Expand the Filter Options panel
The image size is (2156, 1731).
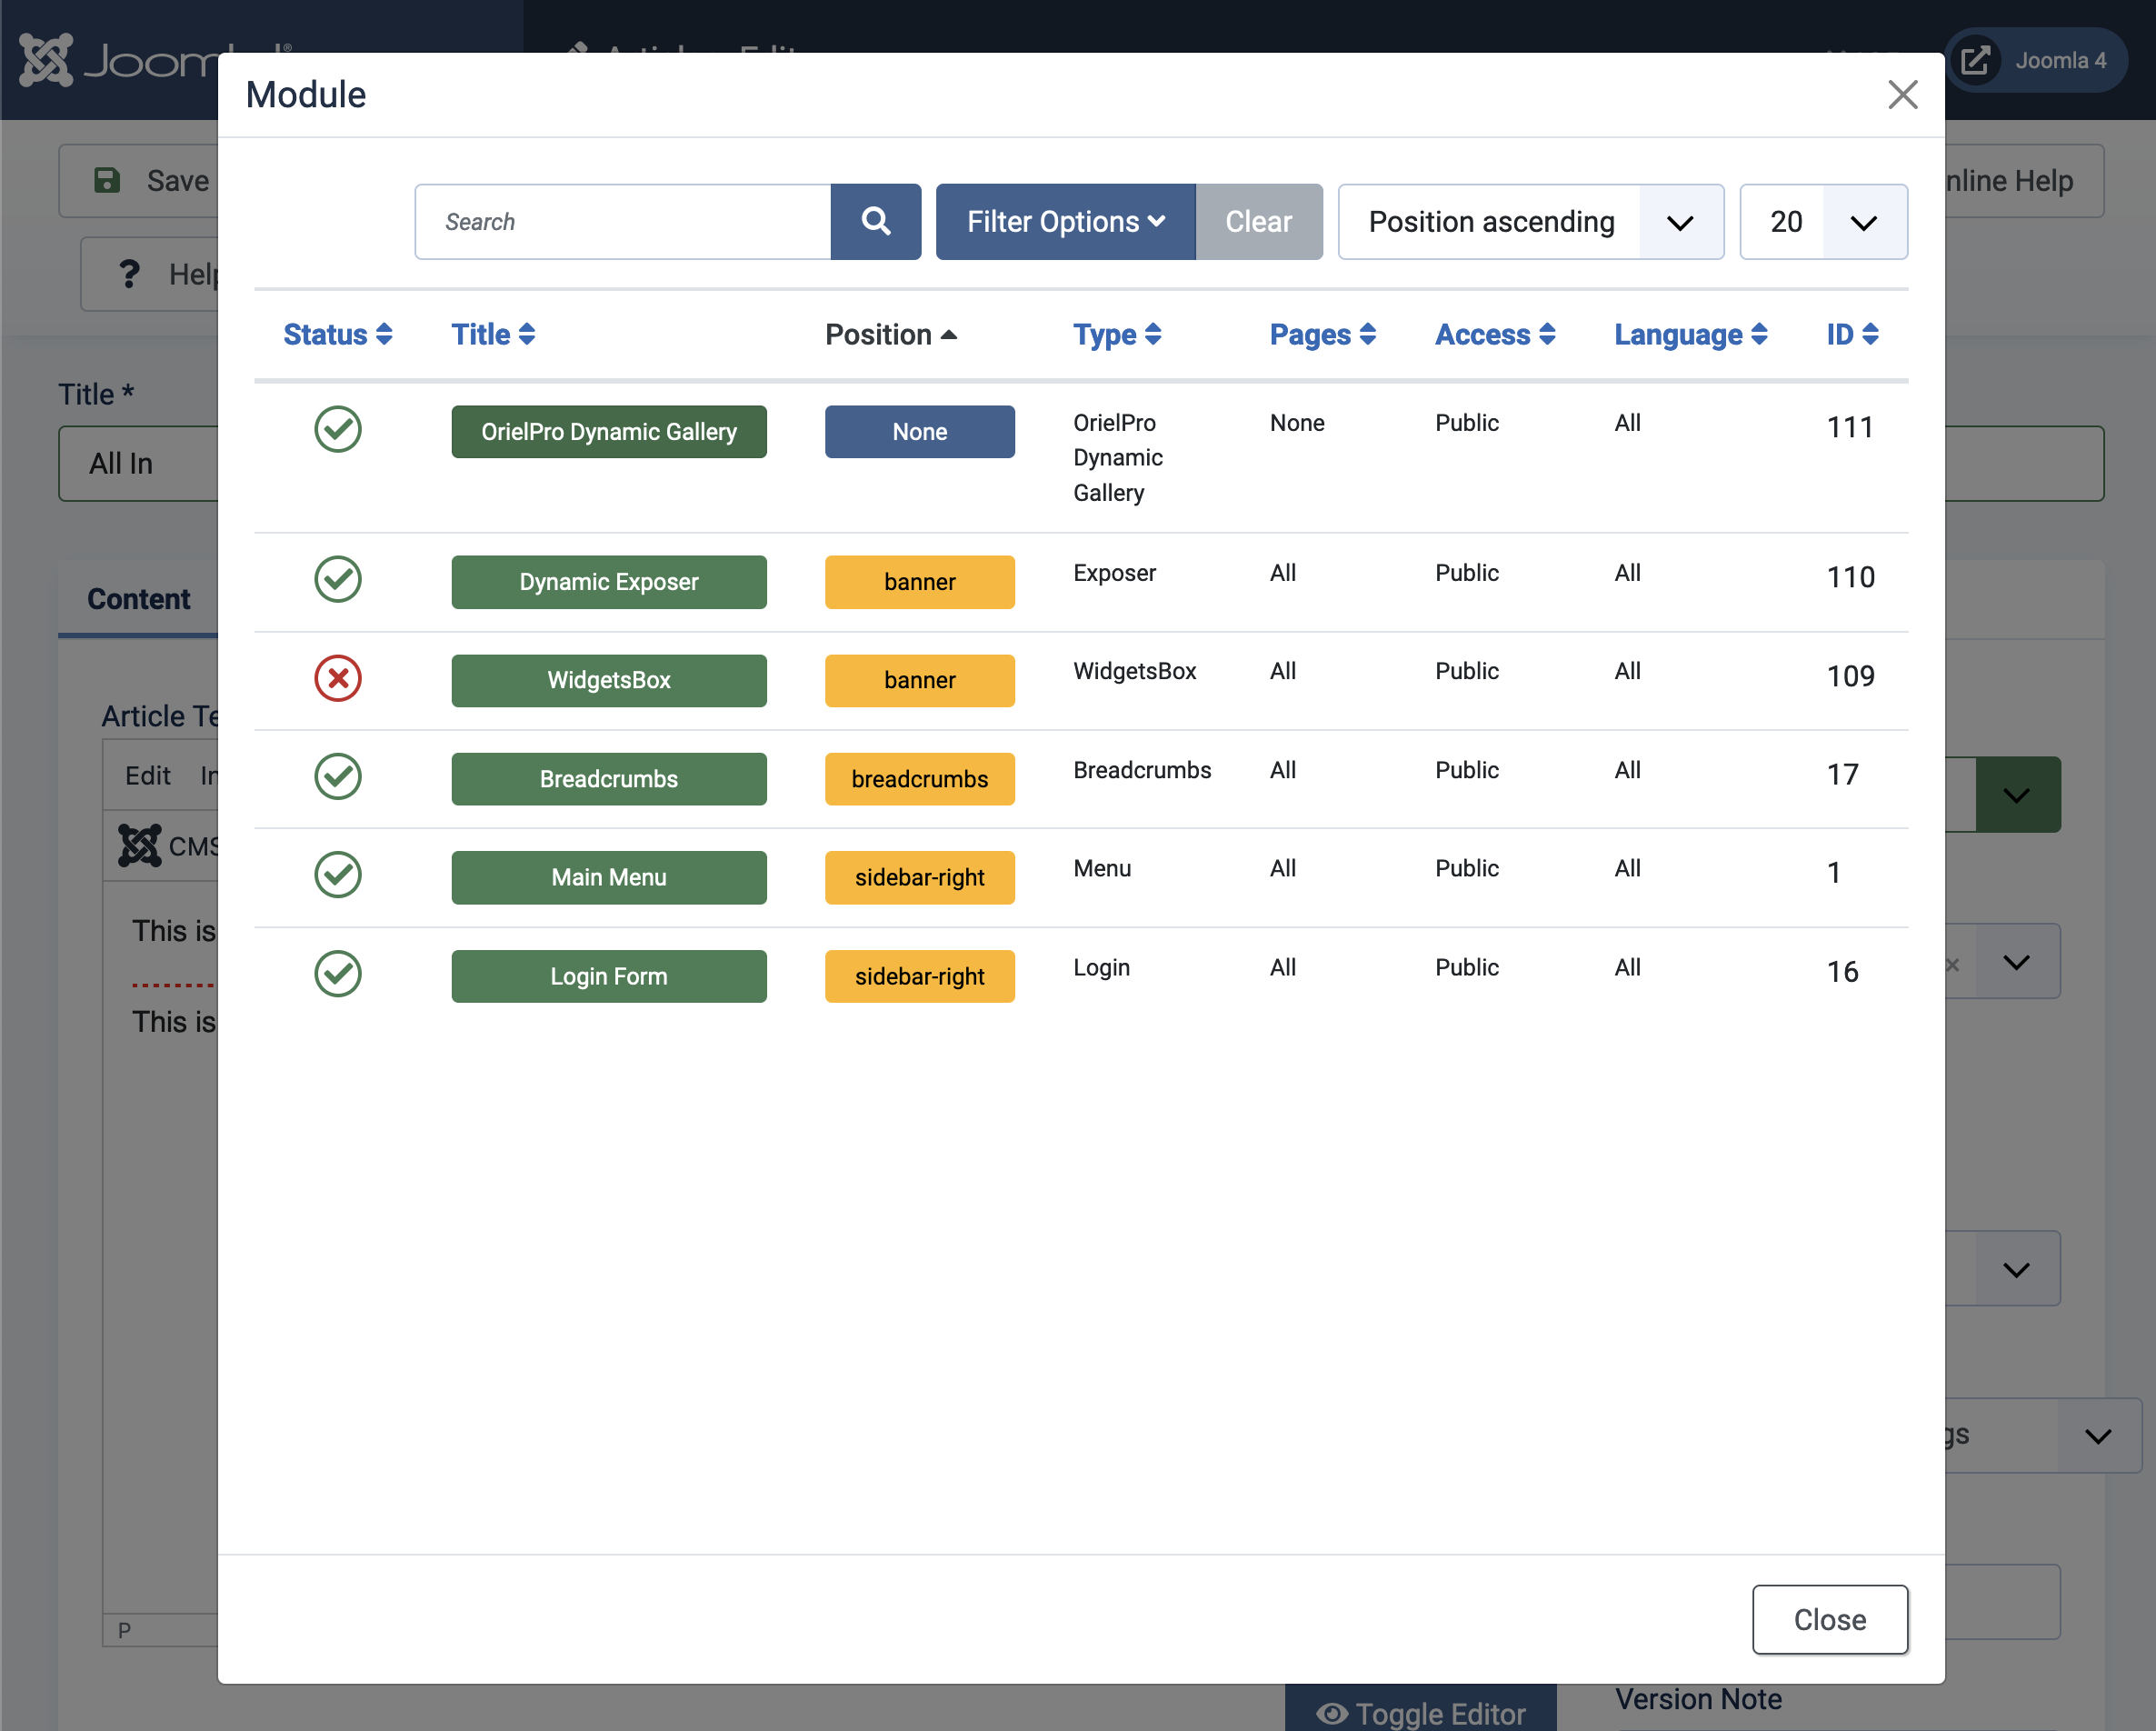[x=1065, y=221]
